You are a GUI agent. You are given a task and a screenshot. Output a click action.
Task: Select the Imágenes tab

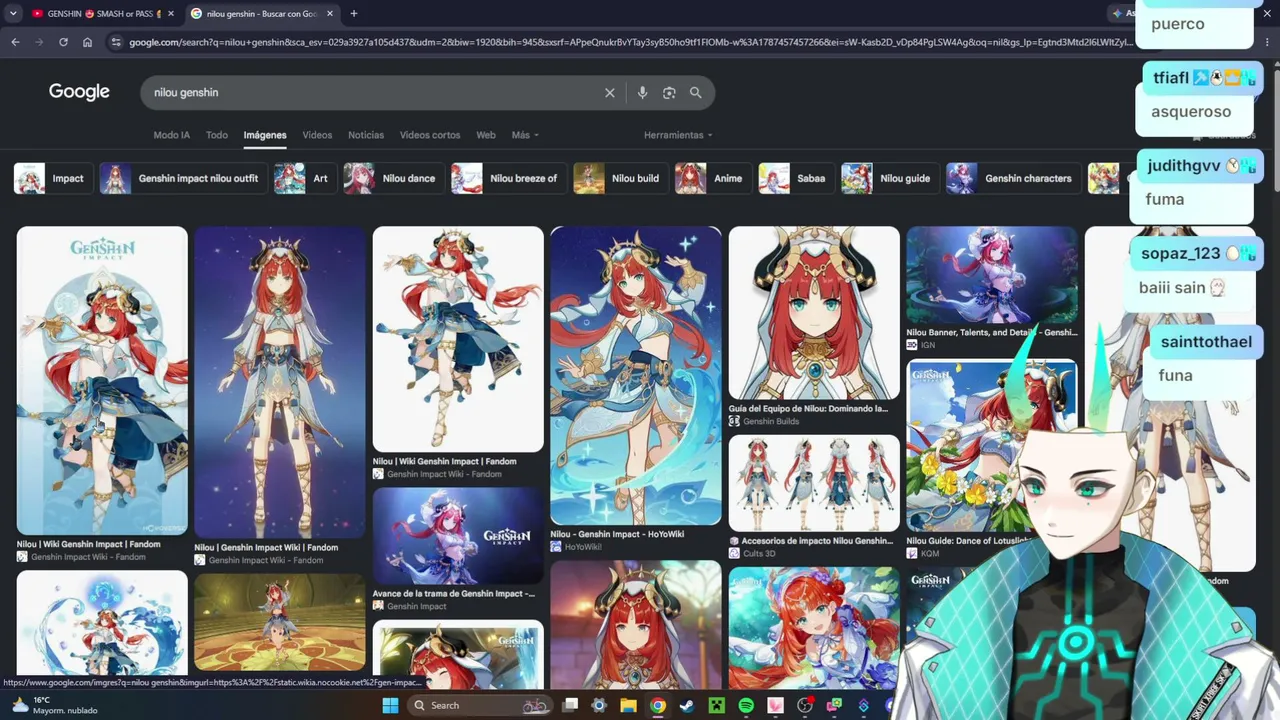265,135
